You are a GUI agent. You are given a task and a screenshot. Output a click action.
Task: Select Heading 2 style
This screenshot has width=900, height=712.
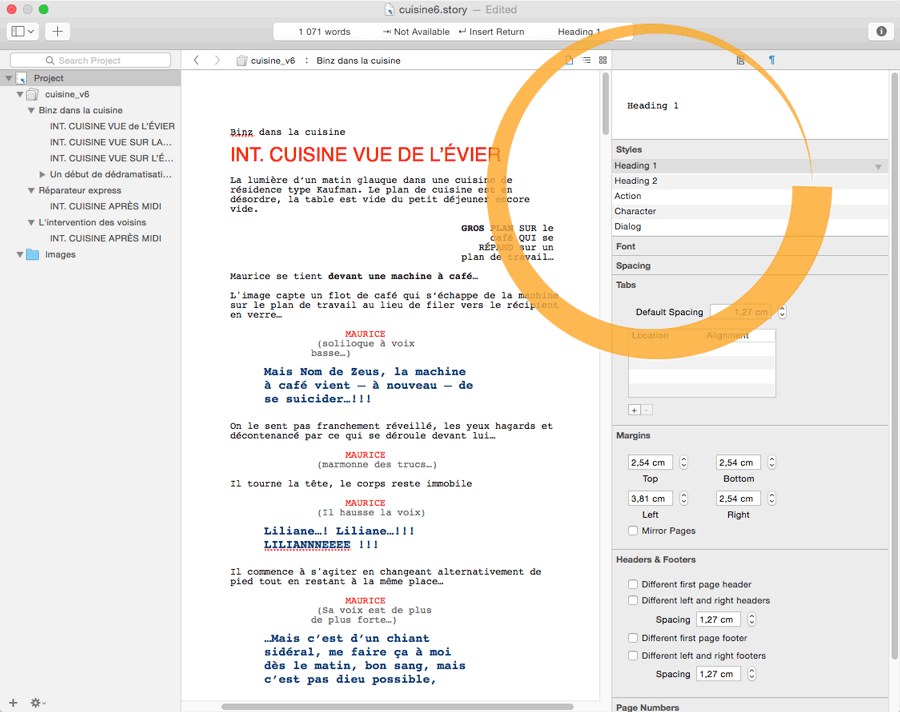750,181
